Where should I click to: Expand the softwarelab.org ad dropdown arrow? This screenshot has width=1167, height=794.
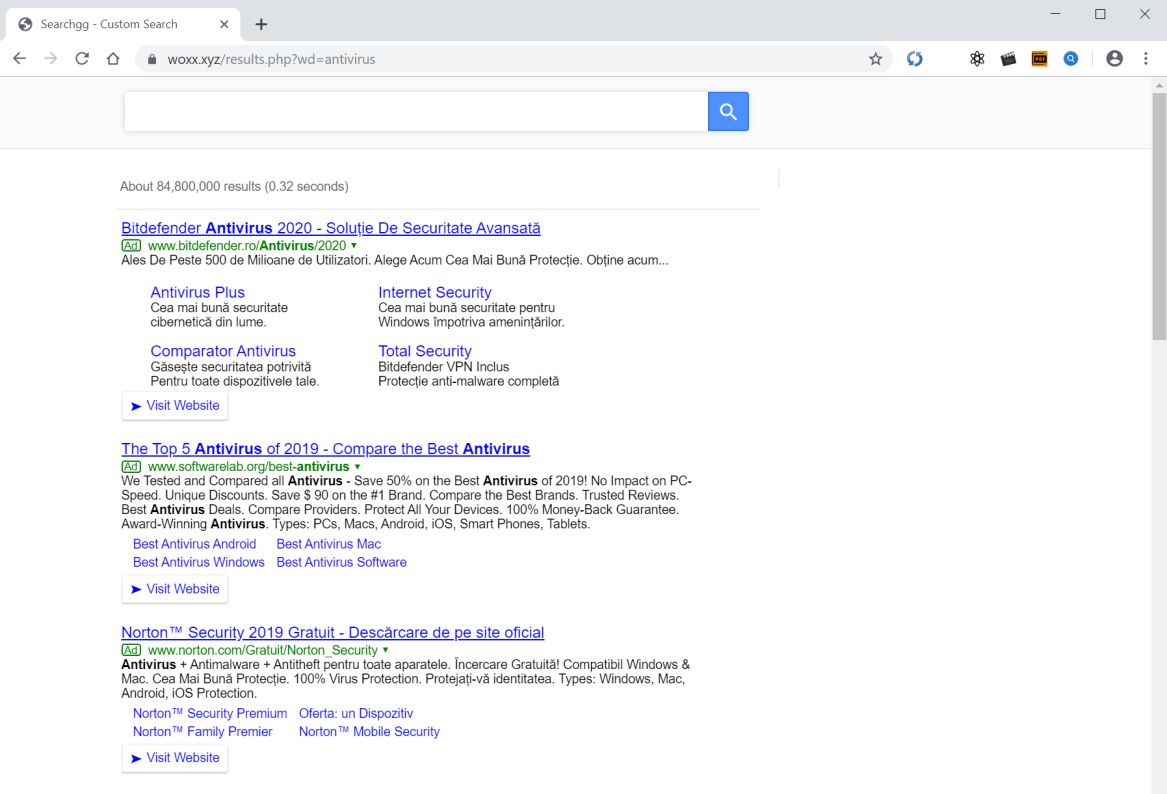coord(357,467)
